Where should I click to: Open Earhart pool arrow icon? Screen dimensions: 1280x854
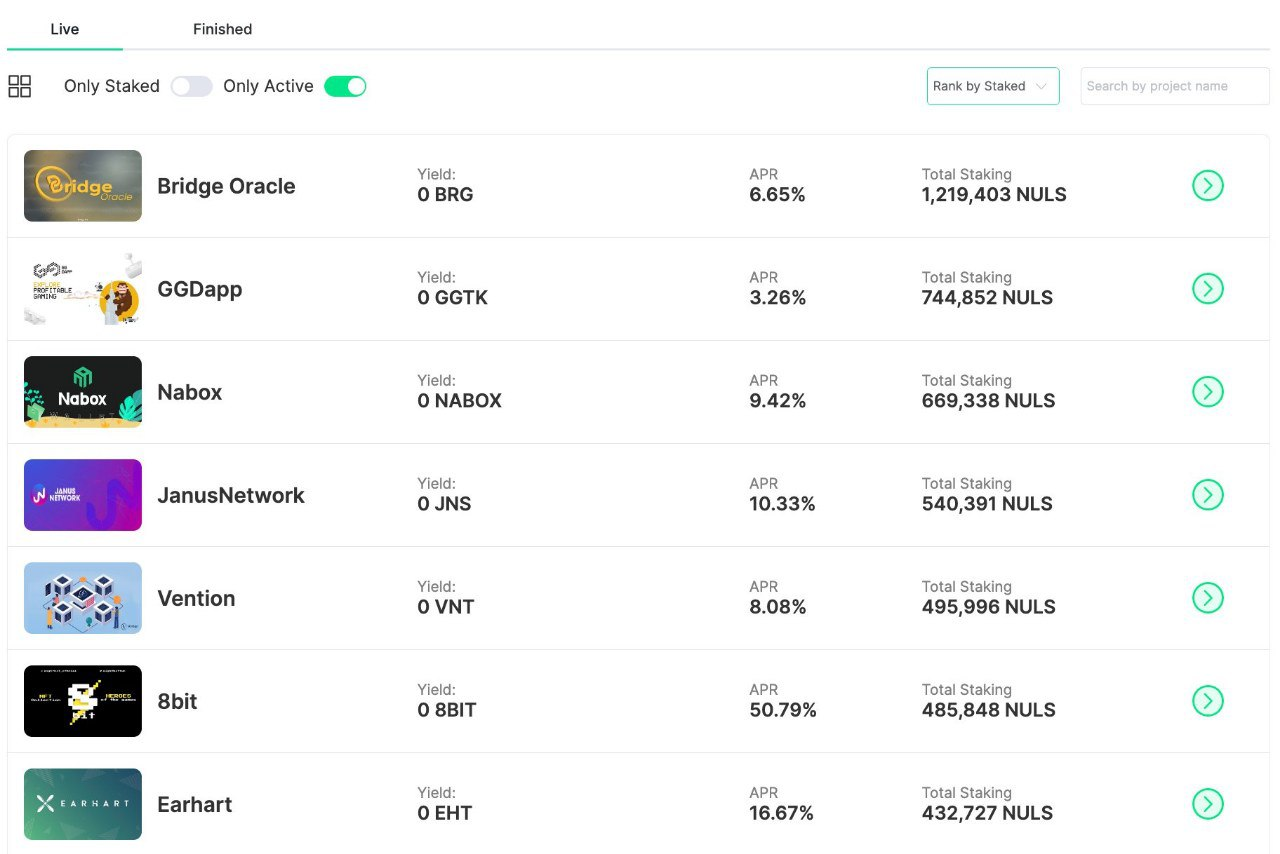(1208, 804)
